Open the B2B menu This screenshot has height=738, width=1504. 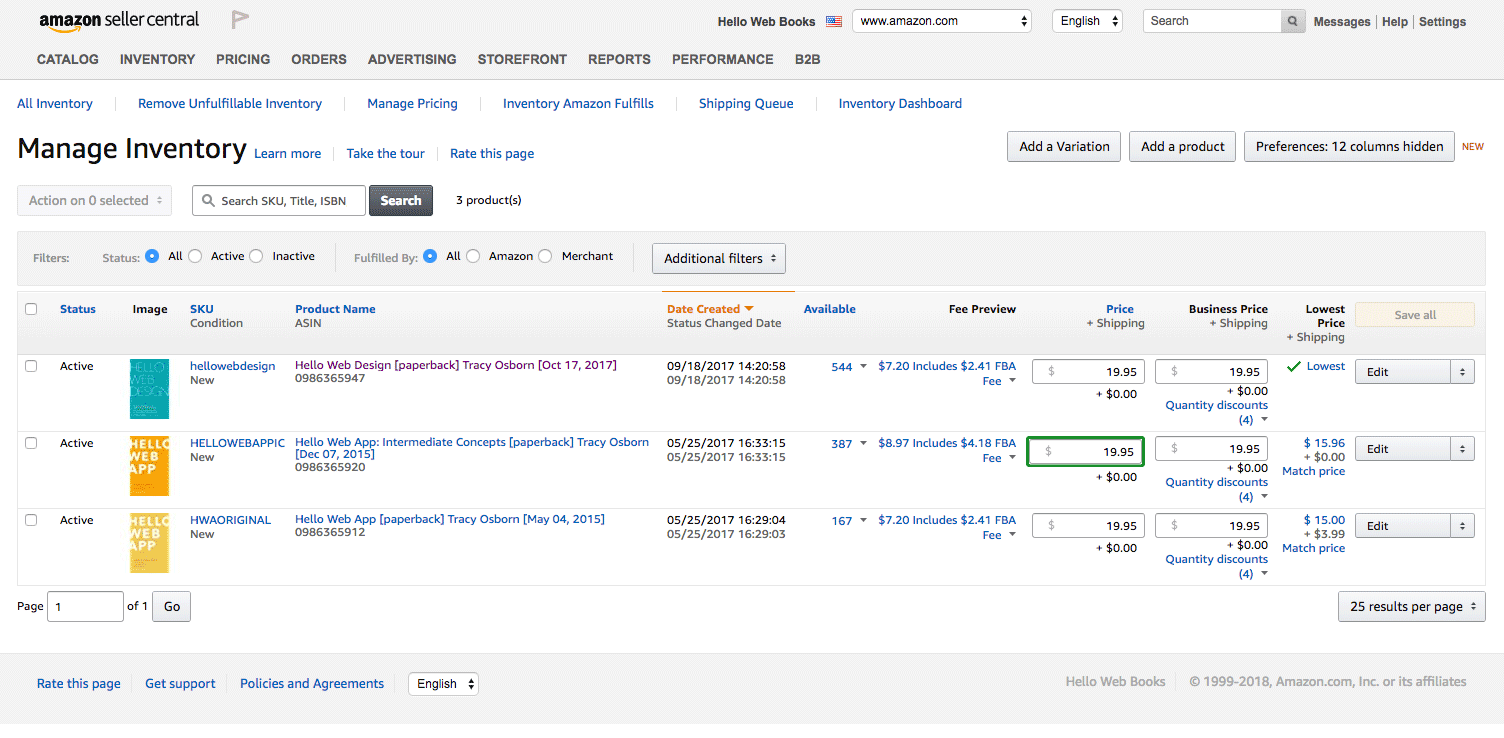coord(808,59)
